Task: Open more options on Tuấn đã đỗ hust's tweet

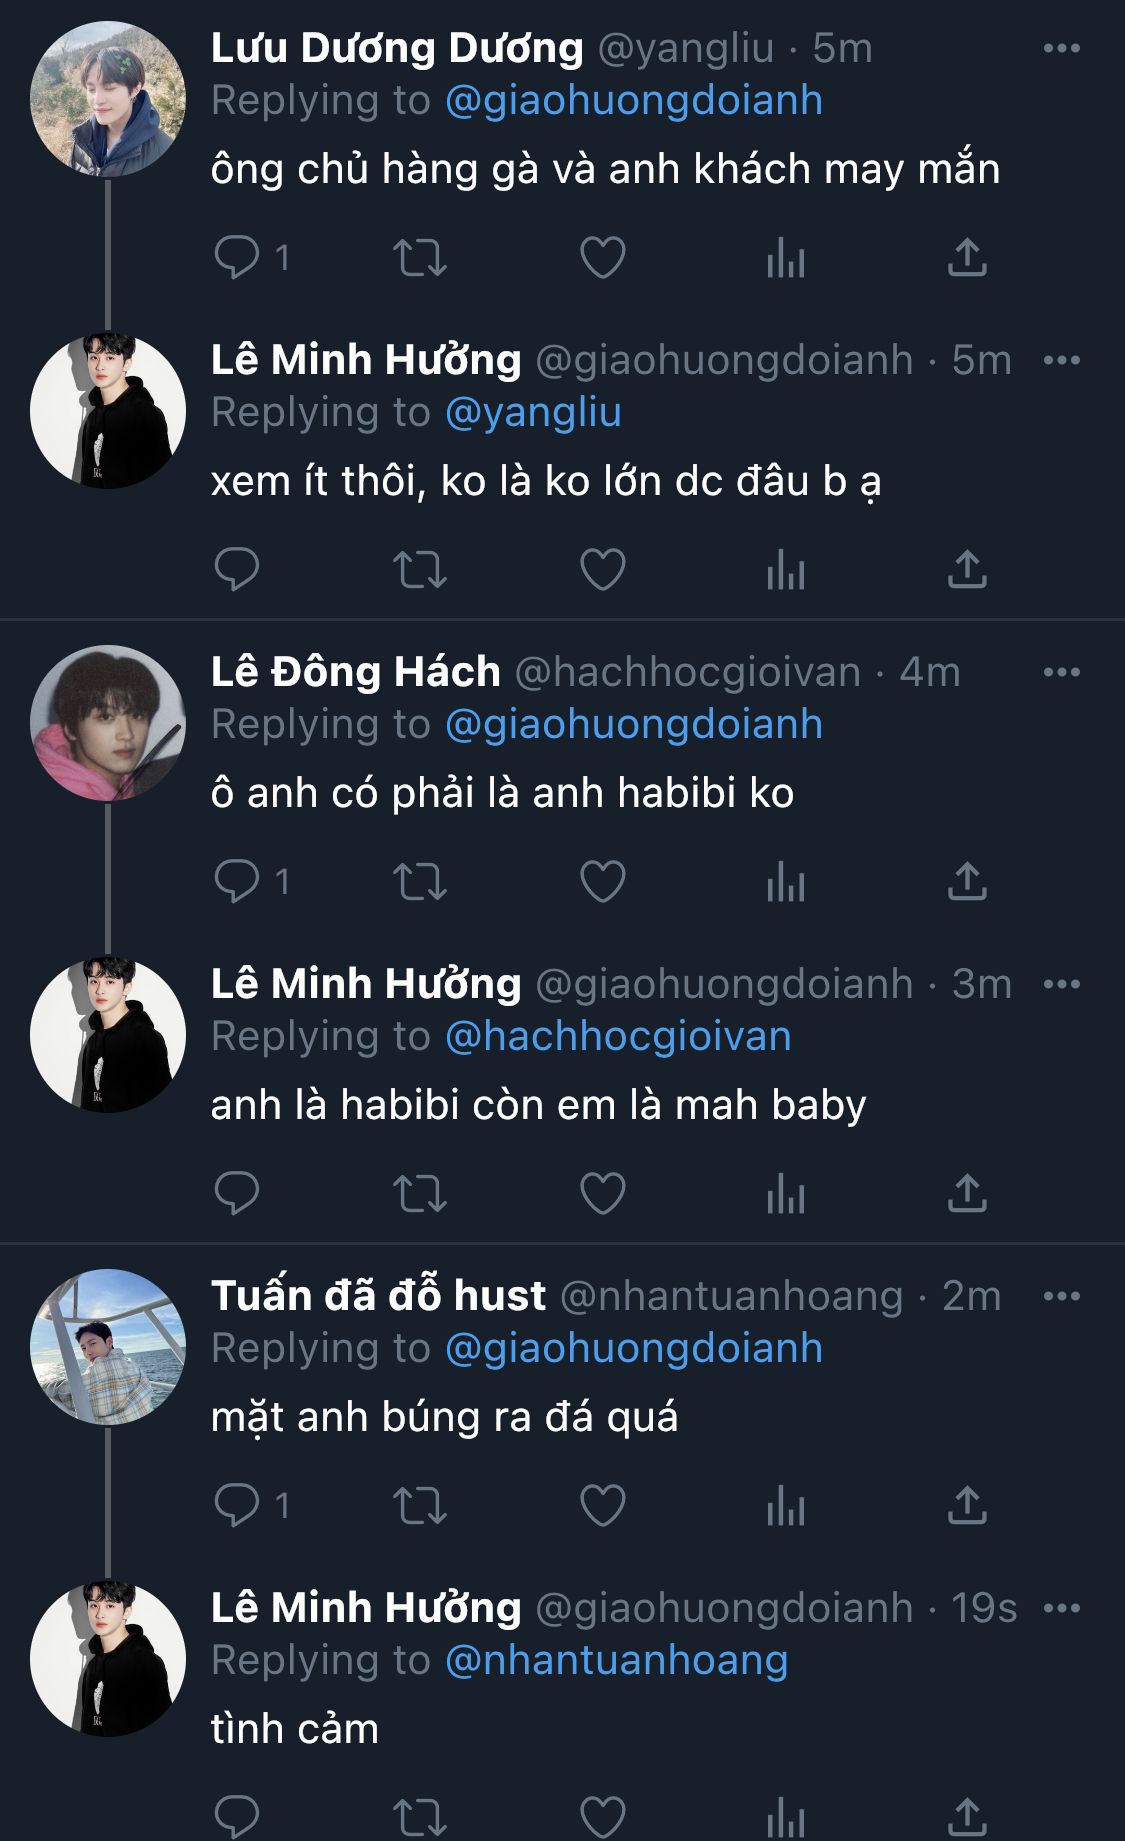Action: pos(1061,1296)
